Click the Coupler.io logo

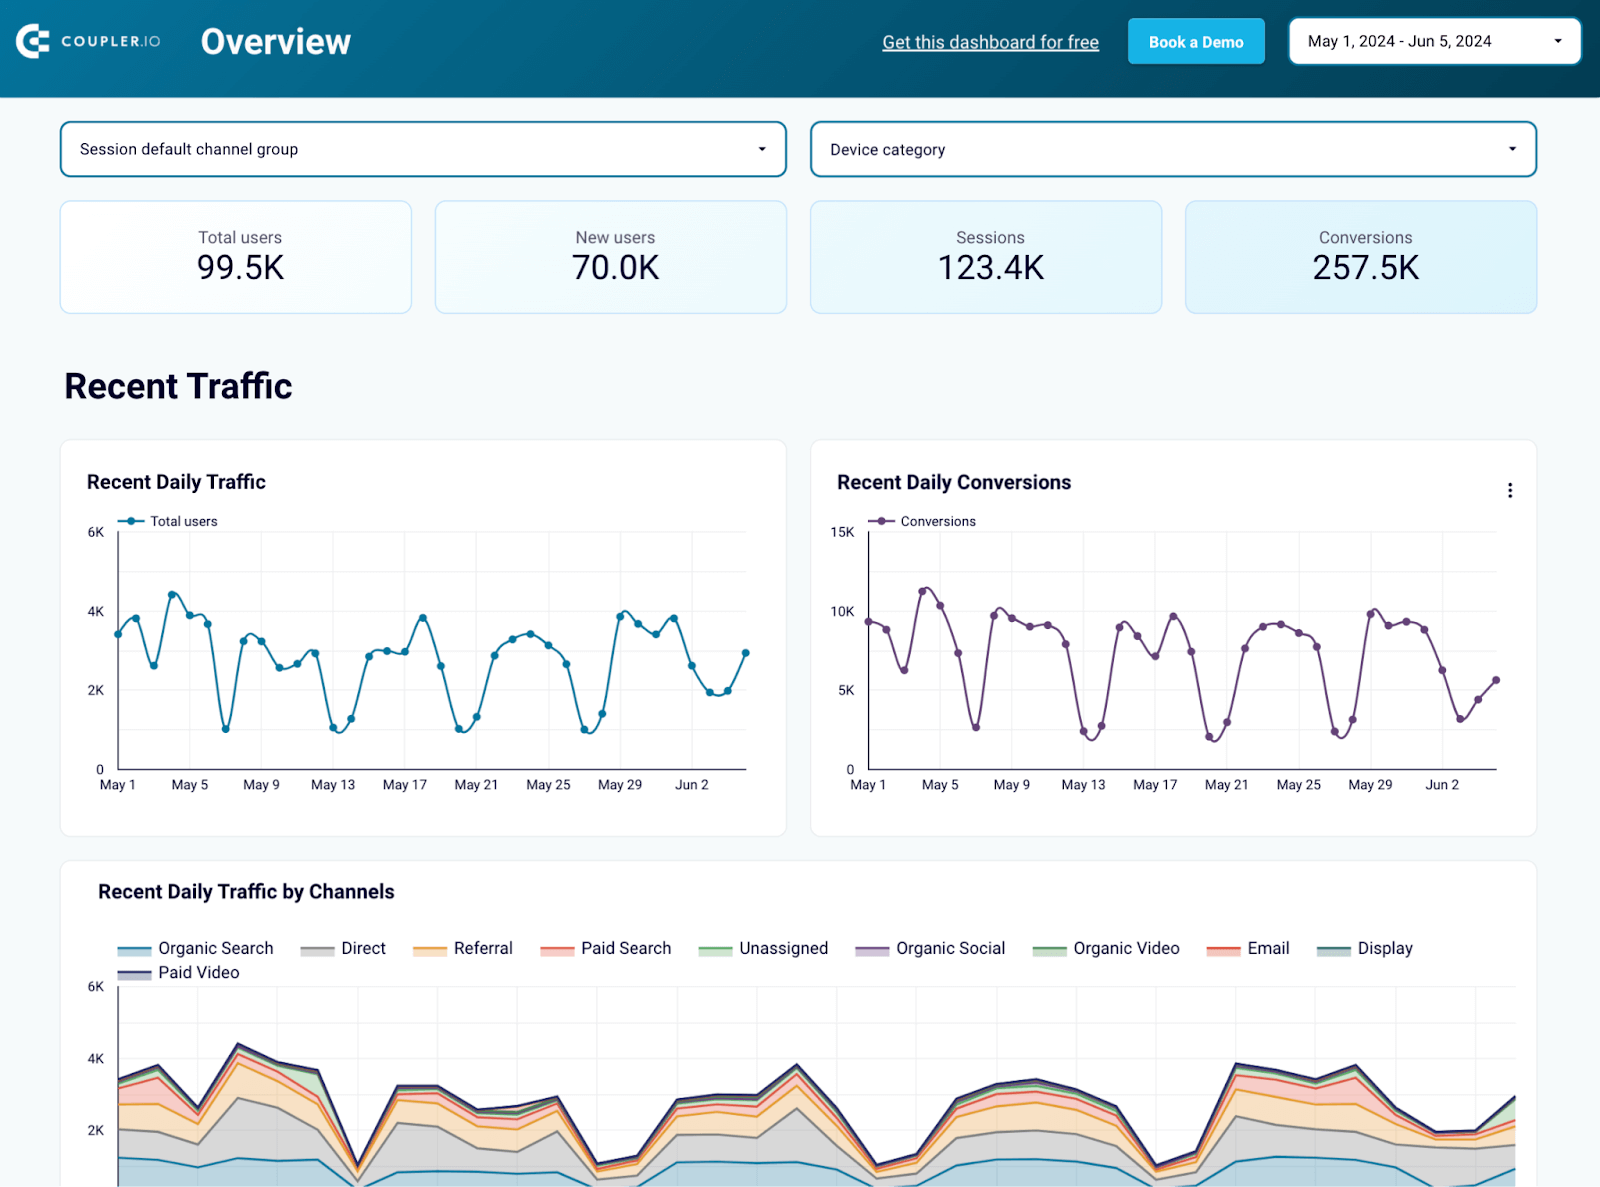[x=88, y=41]
